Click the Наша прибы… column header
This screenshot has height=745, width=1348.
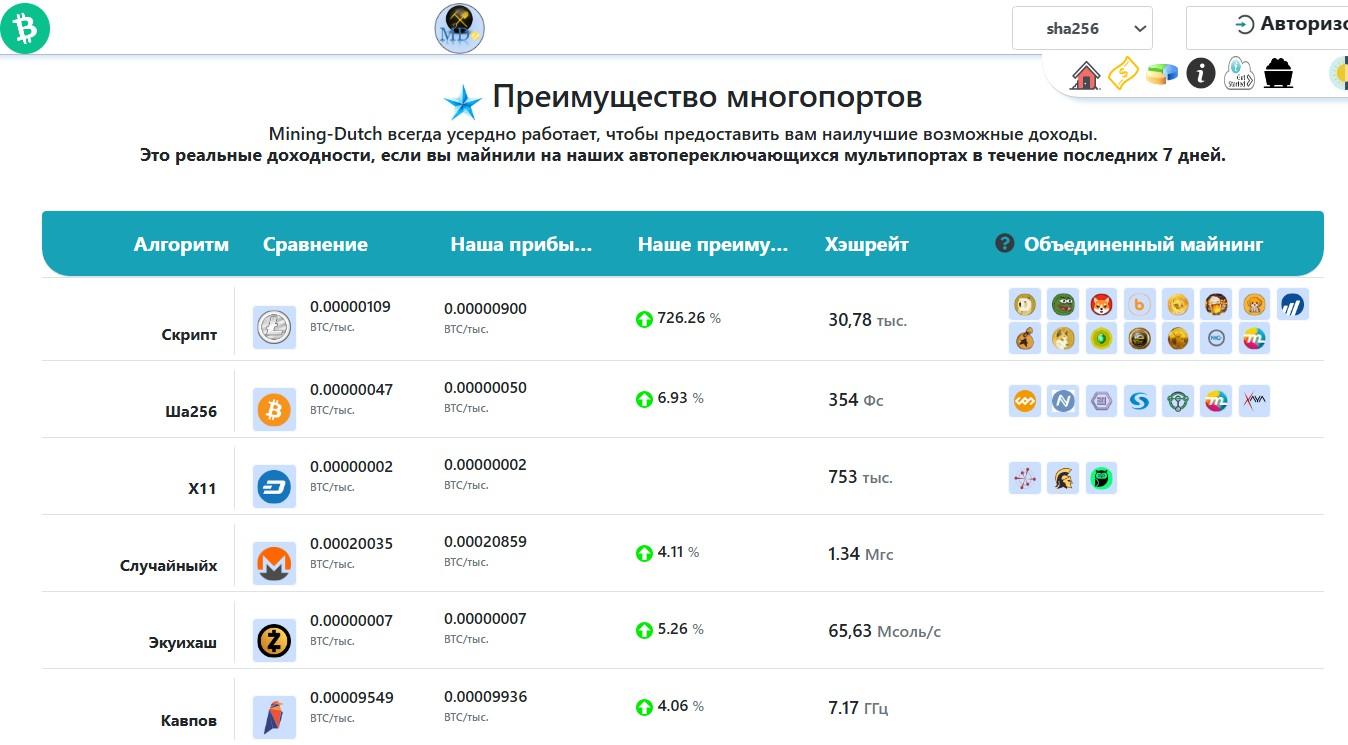tap(521, 244)
